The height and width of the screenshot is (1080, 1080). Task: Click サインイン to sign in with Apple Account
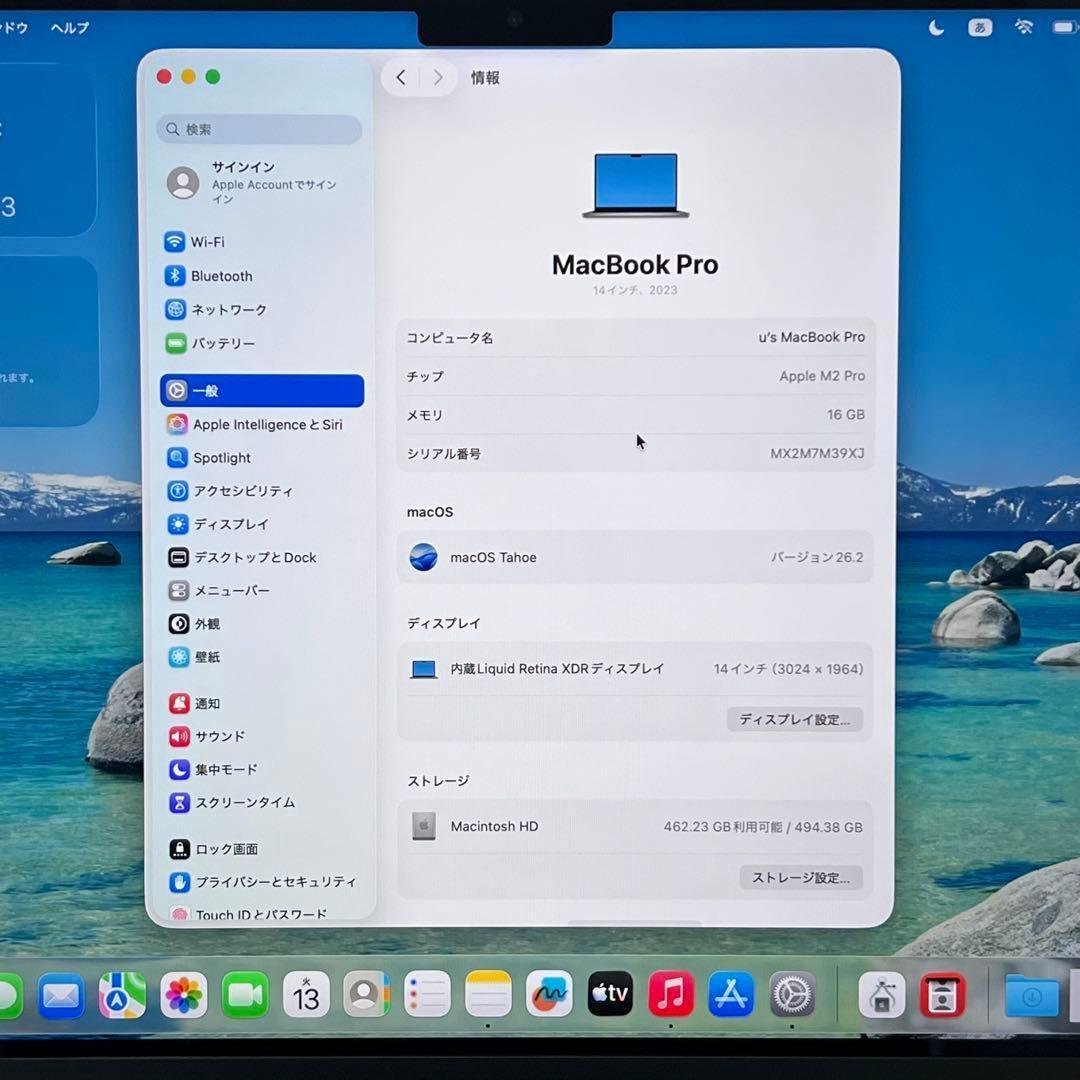point(243,167)
